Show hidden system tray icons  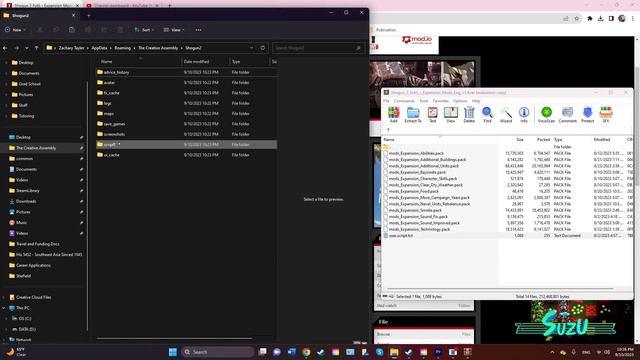click(x=552, y=352)
